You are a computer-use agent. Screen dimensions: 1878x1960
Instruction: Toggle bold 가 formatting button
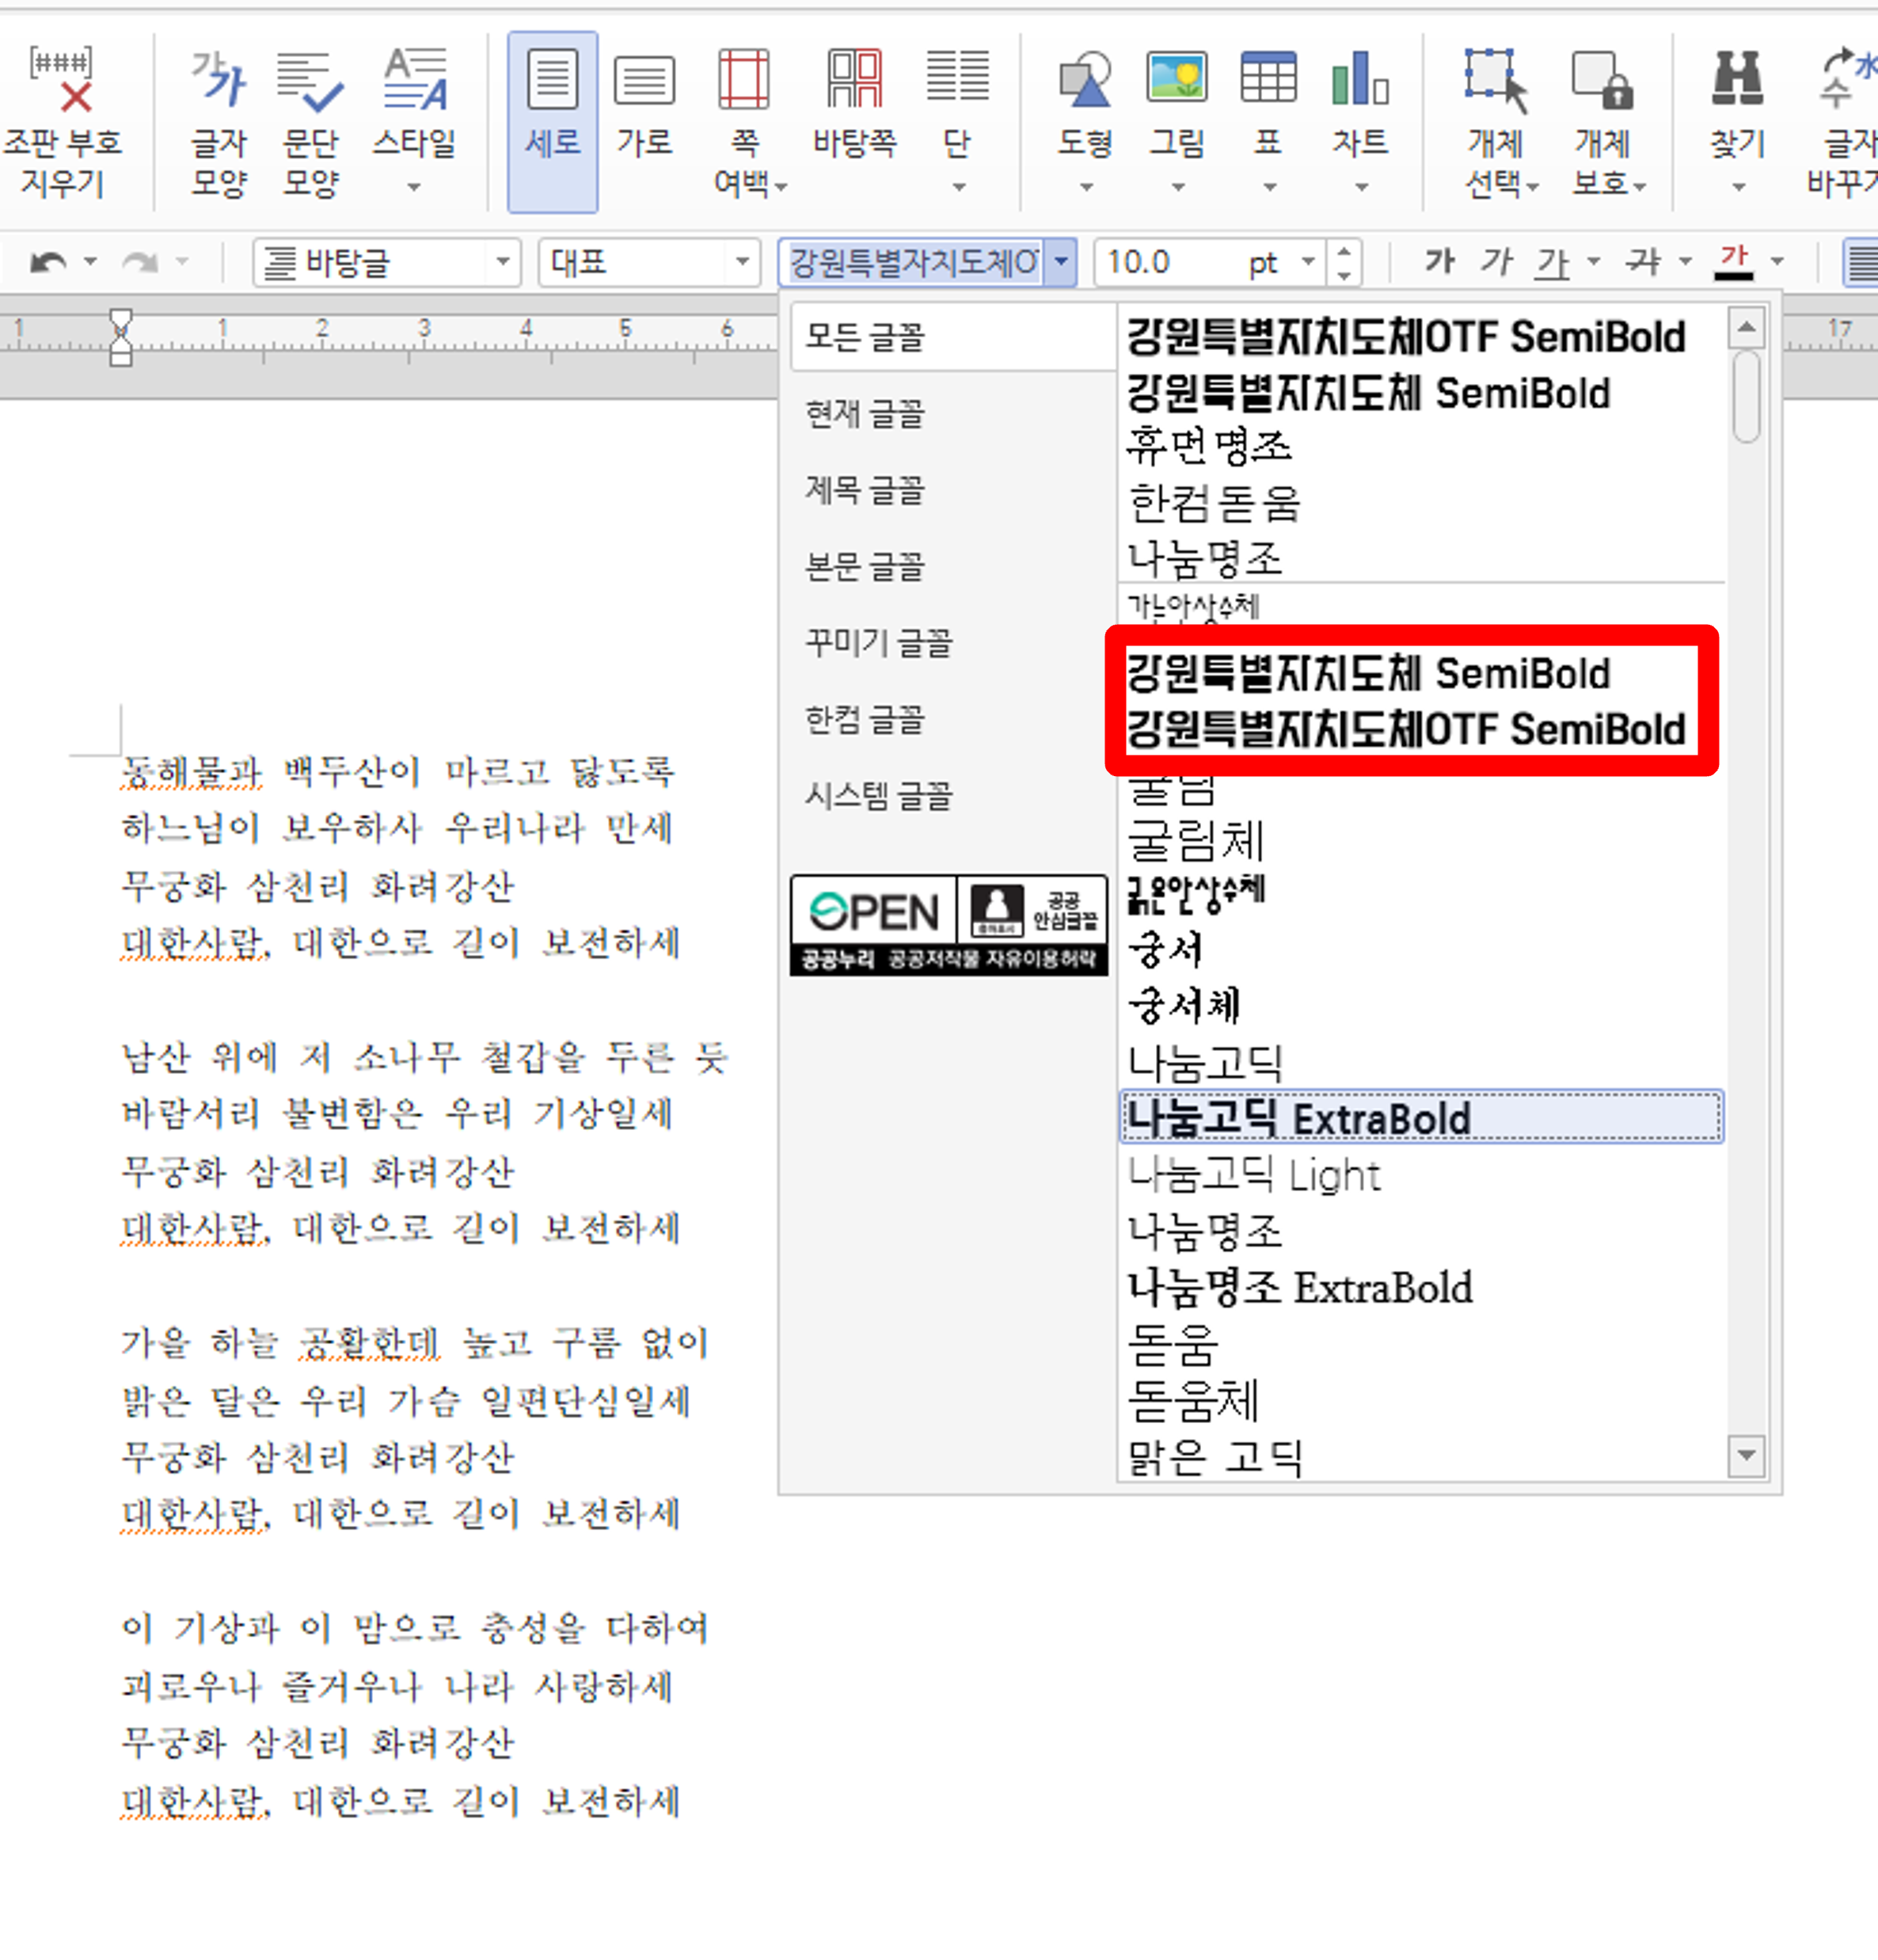pos(1439,263)
